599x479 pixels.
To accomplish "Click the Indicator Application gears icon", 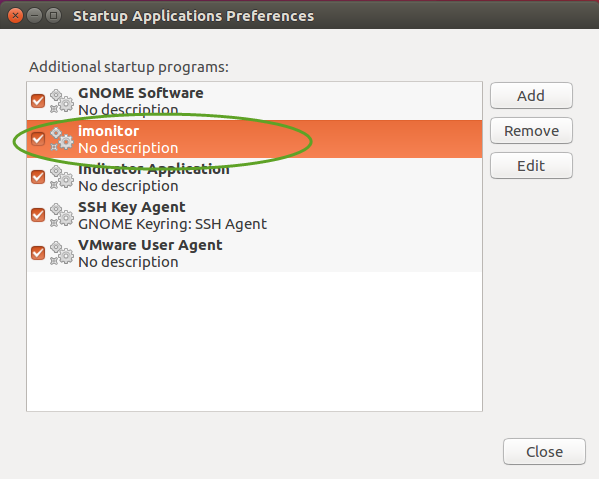I will coord(62,177).
